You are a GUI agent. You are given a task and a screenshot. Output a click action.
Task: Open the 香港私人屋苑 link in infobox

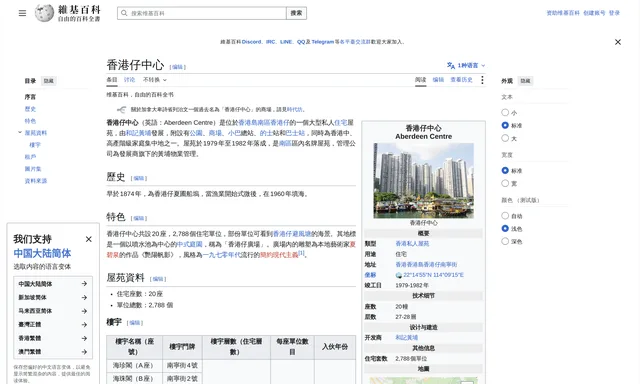(x=412, y=244)
